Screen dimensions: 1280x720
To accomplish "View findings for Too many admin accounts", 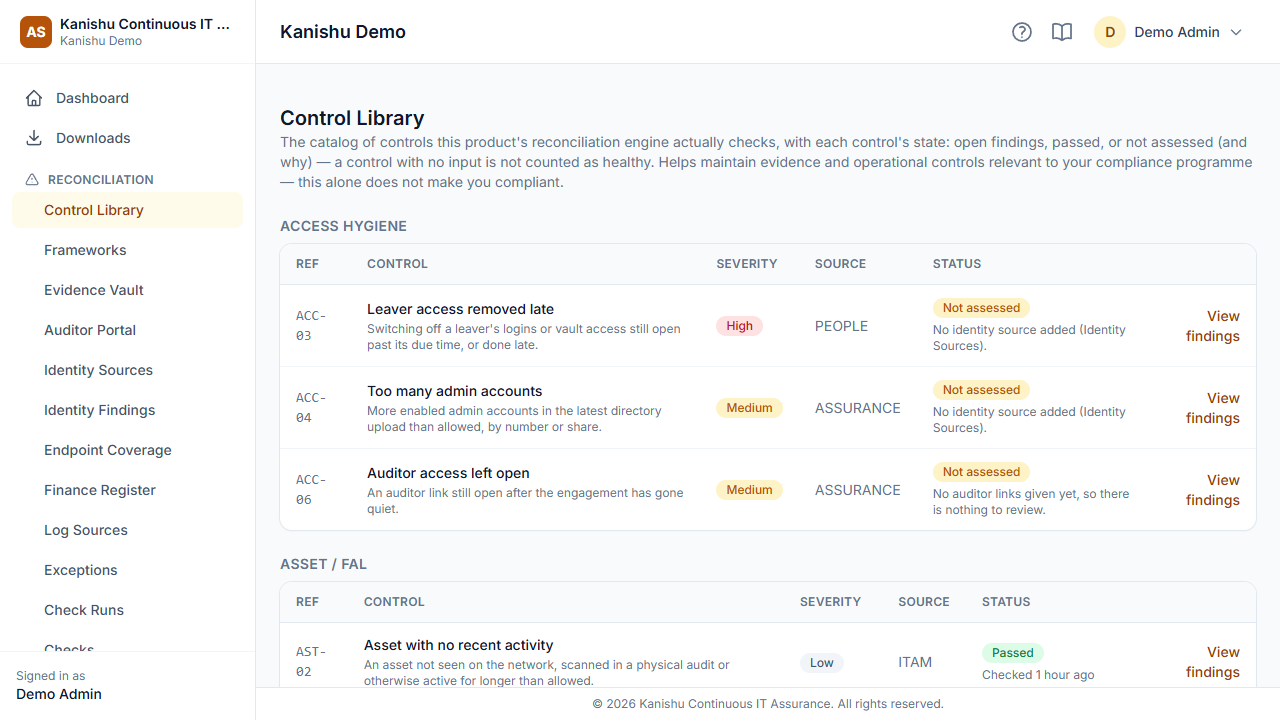I will pos(1213,408).
